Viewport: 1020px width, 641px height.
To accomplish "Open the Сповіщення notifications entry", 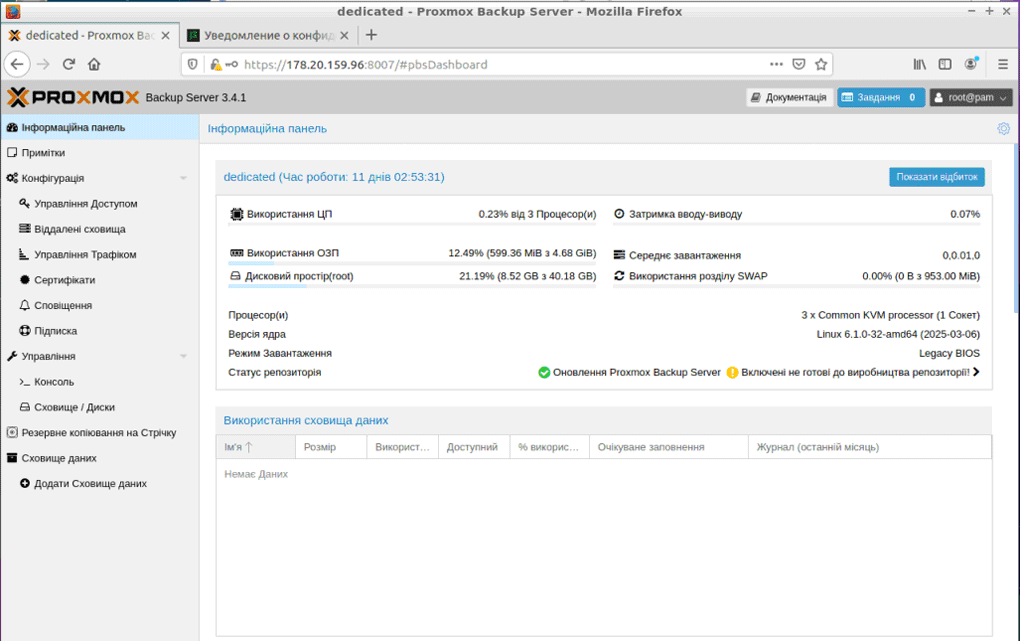I will pos(62,305).
